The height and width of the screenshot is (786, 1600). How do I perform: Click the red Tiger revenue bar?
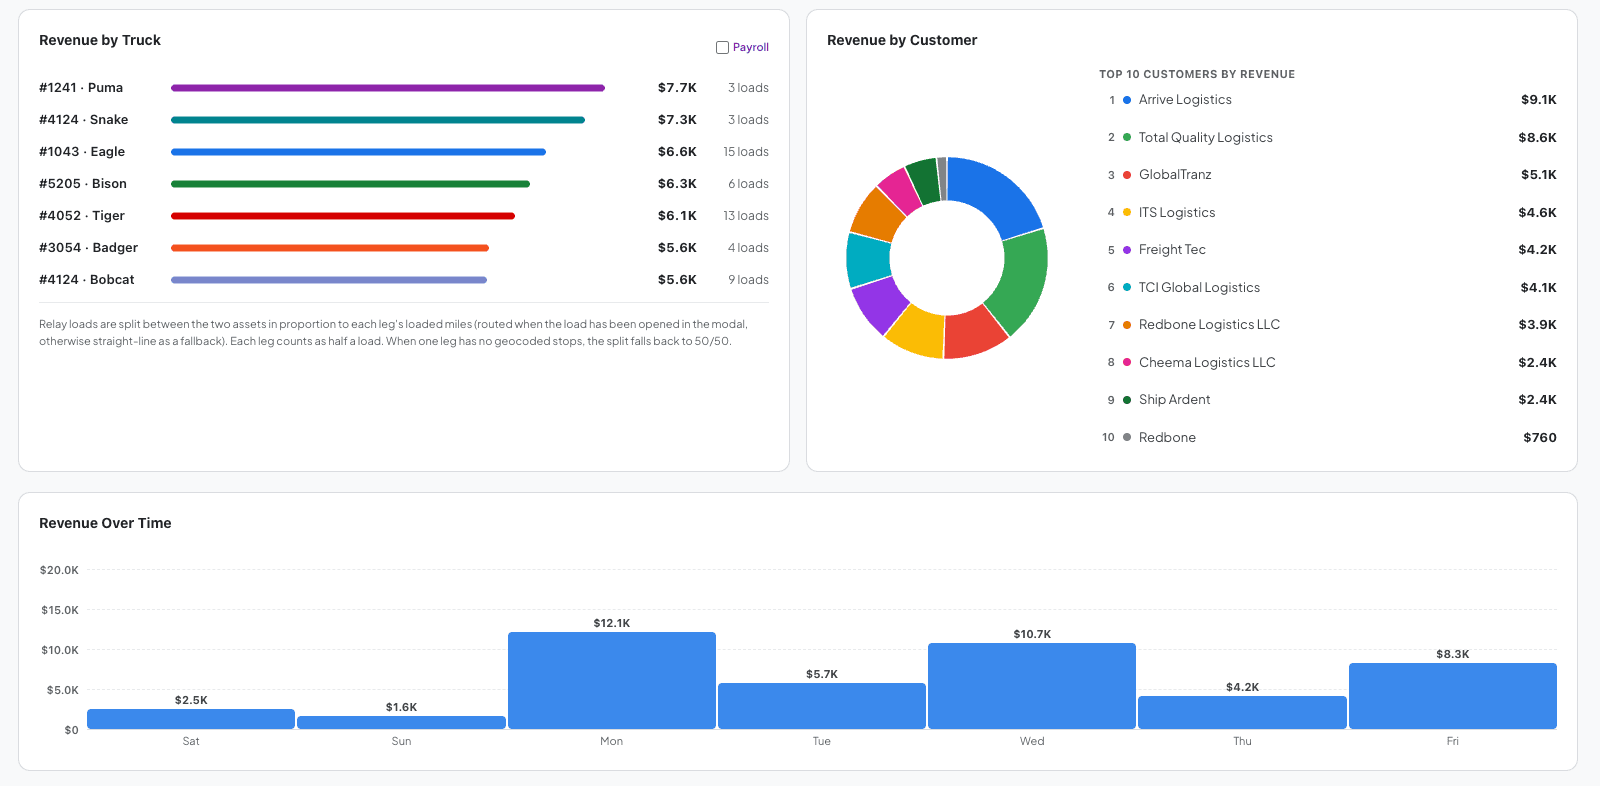click(343, 216)
